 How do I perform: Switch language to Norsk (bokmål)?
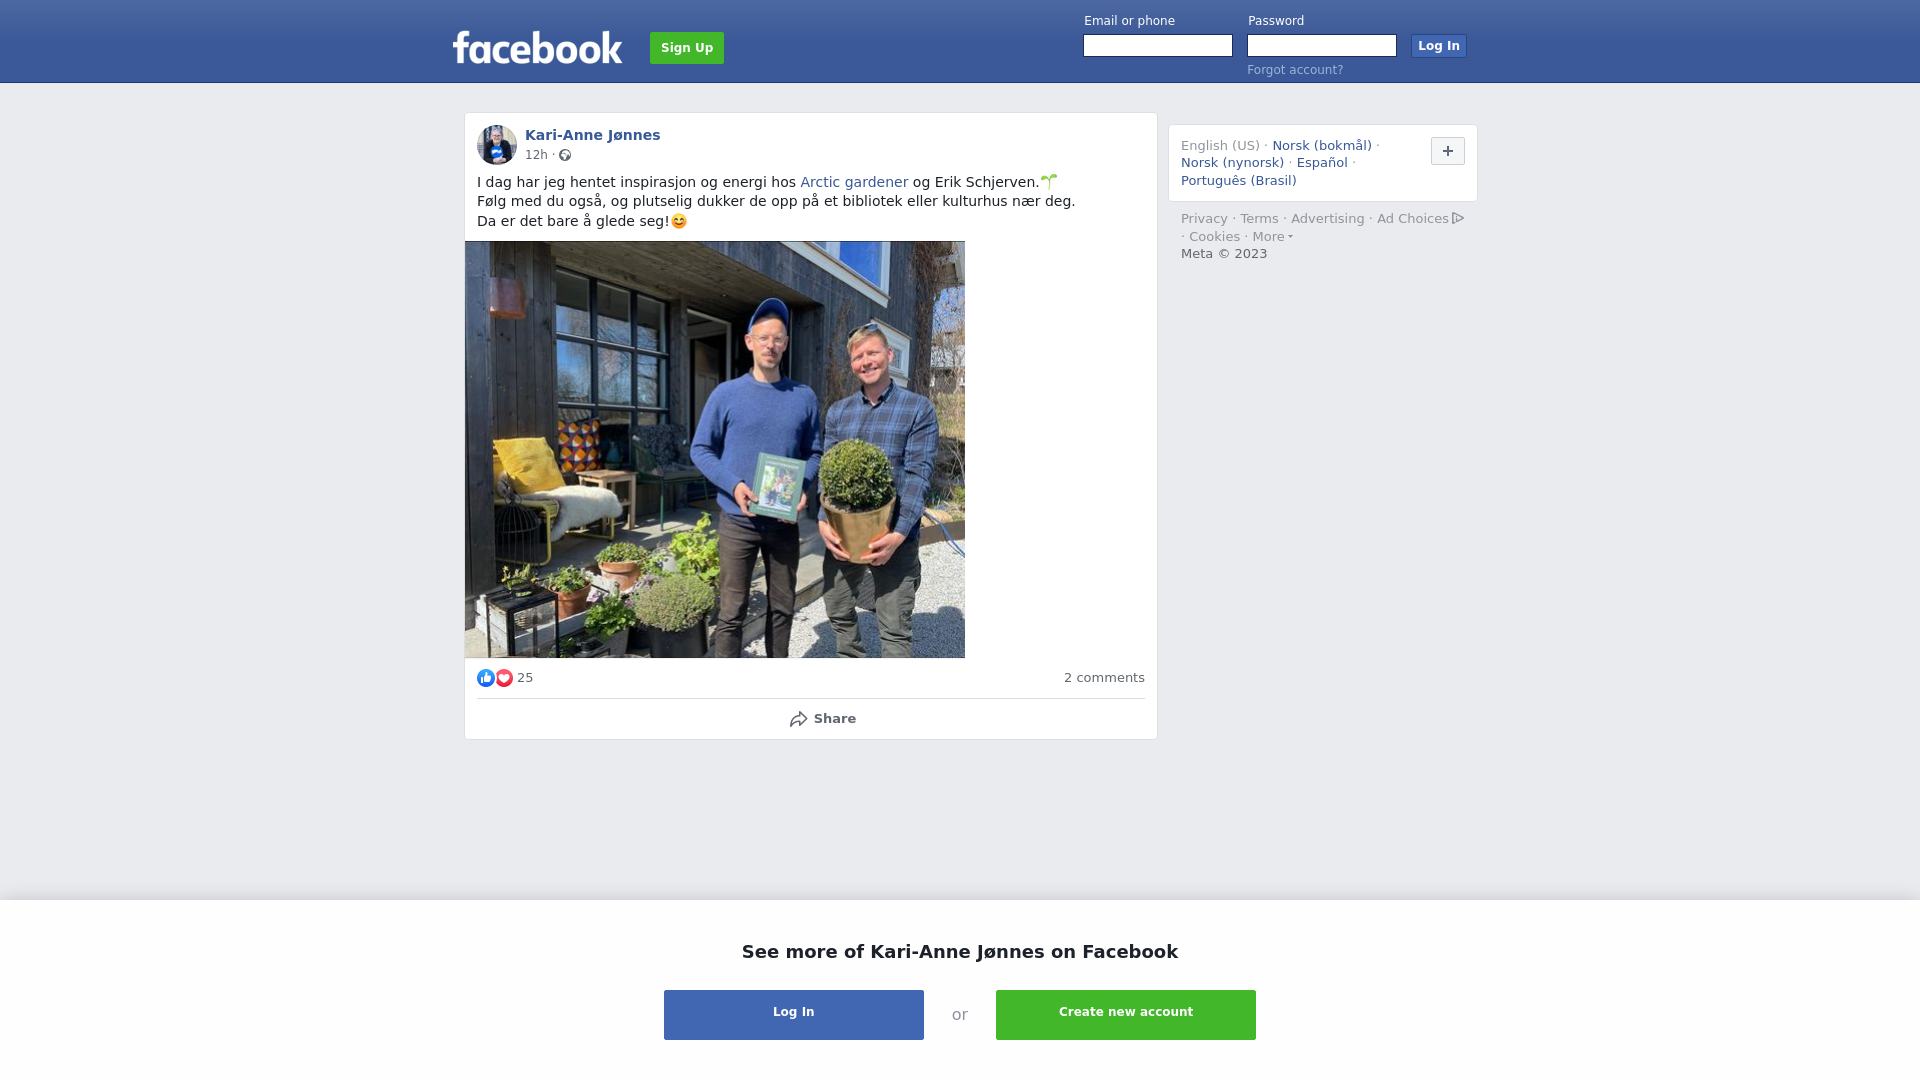(x=1322, y=146)
